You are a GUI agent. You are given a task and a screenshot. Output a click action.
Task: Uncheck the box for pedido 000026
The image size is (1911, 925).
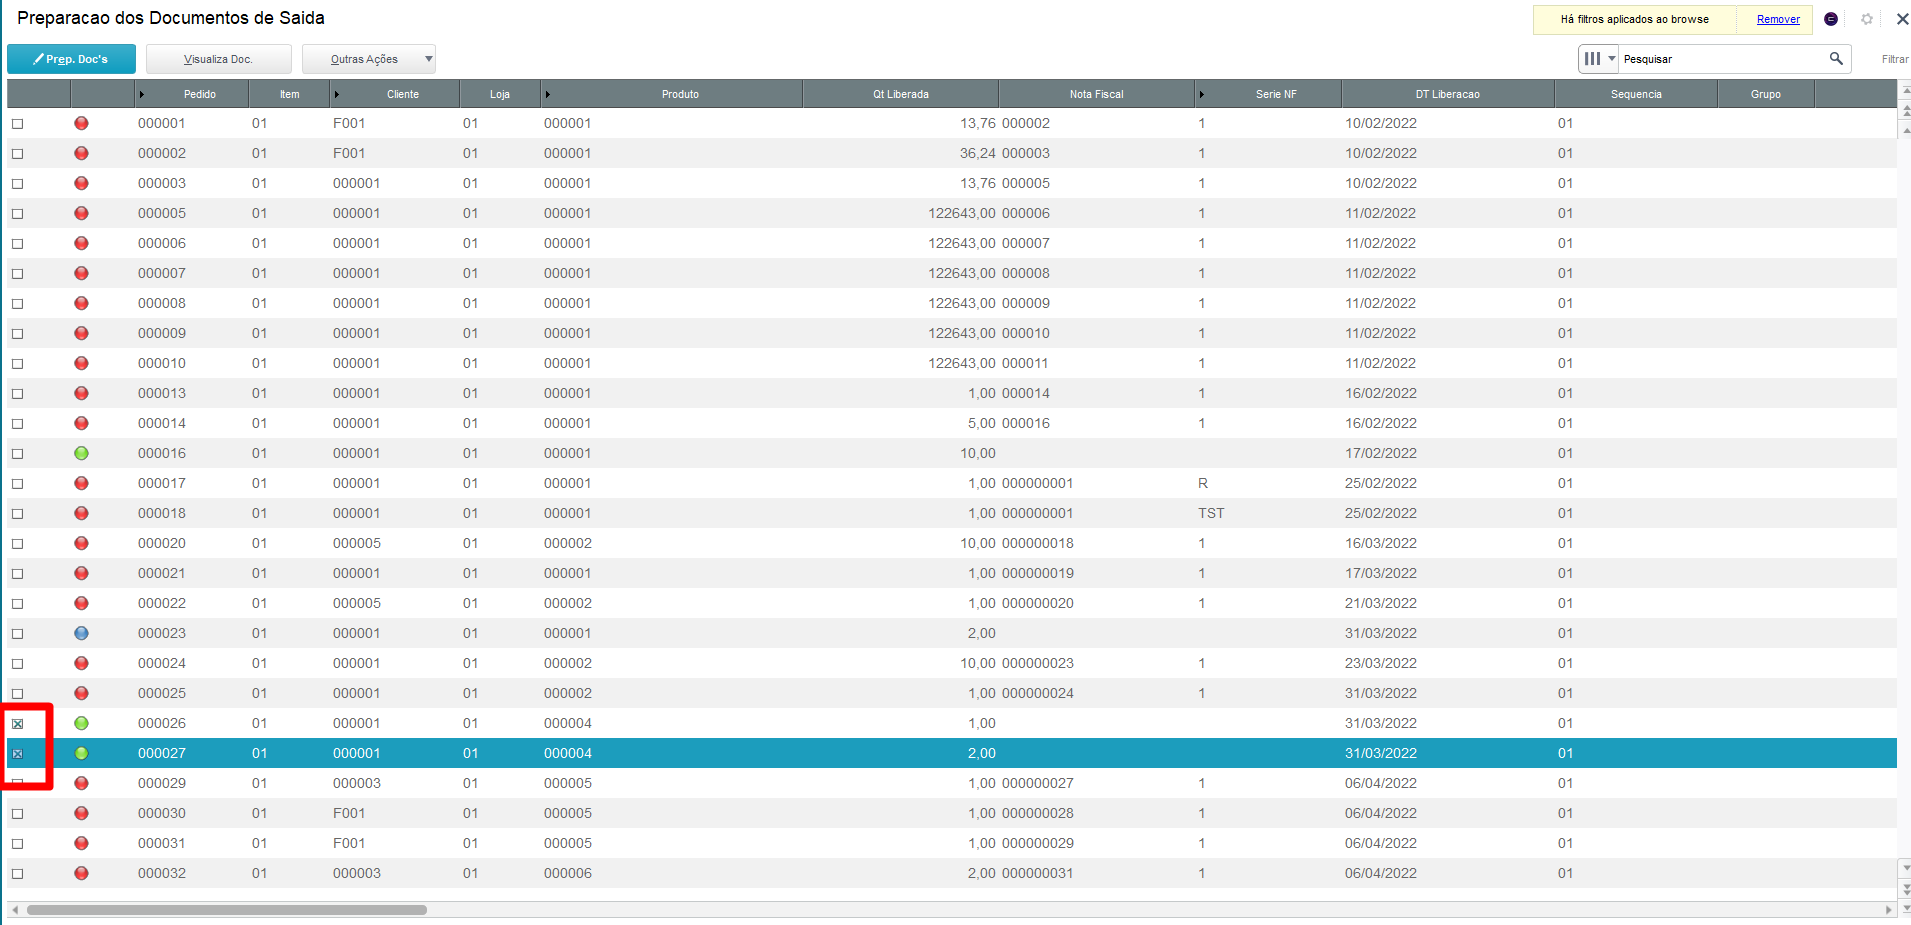[17, 724]
